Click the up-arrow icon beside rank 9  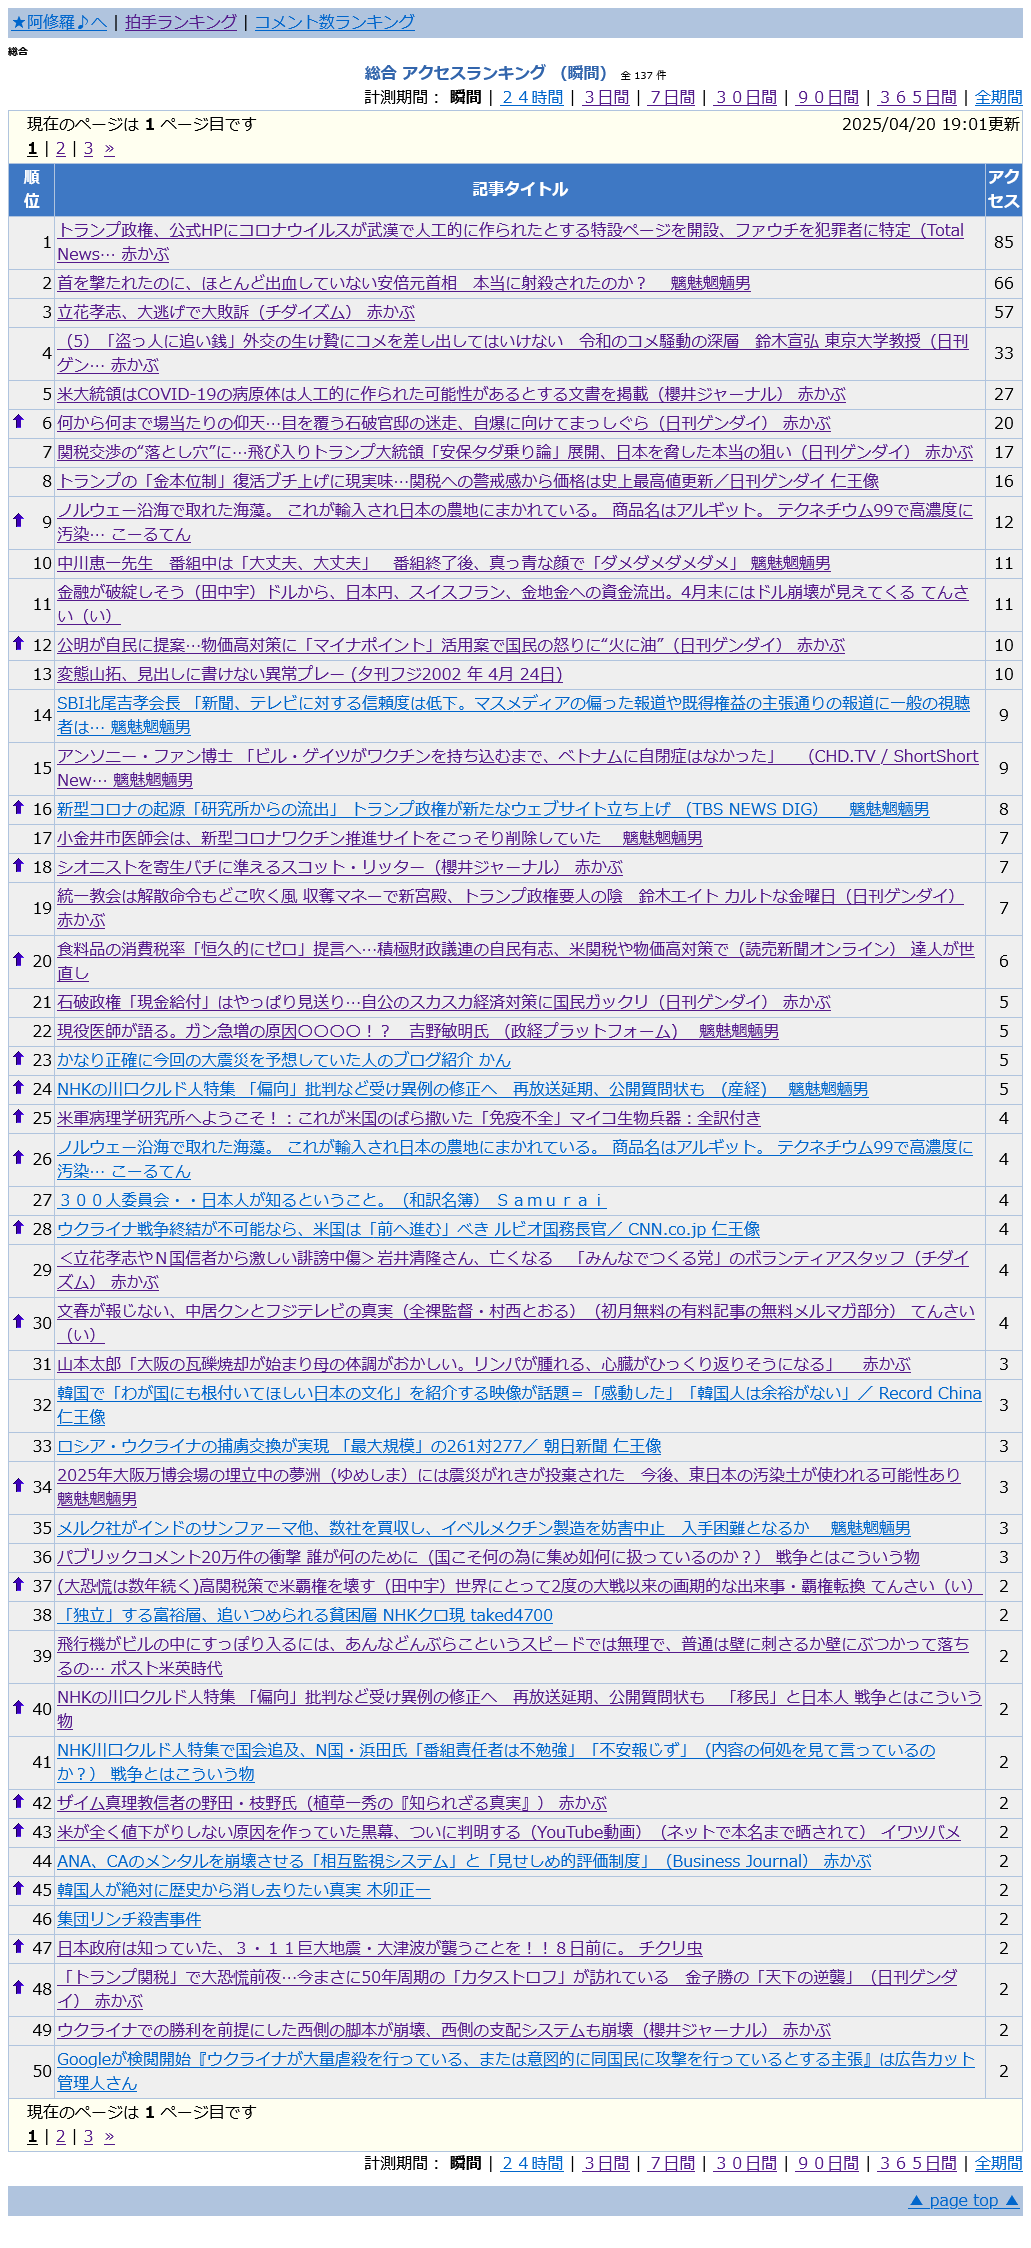pos(18,520)
